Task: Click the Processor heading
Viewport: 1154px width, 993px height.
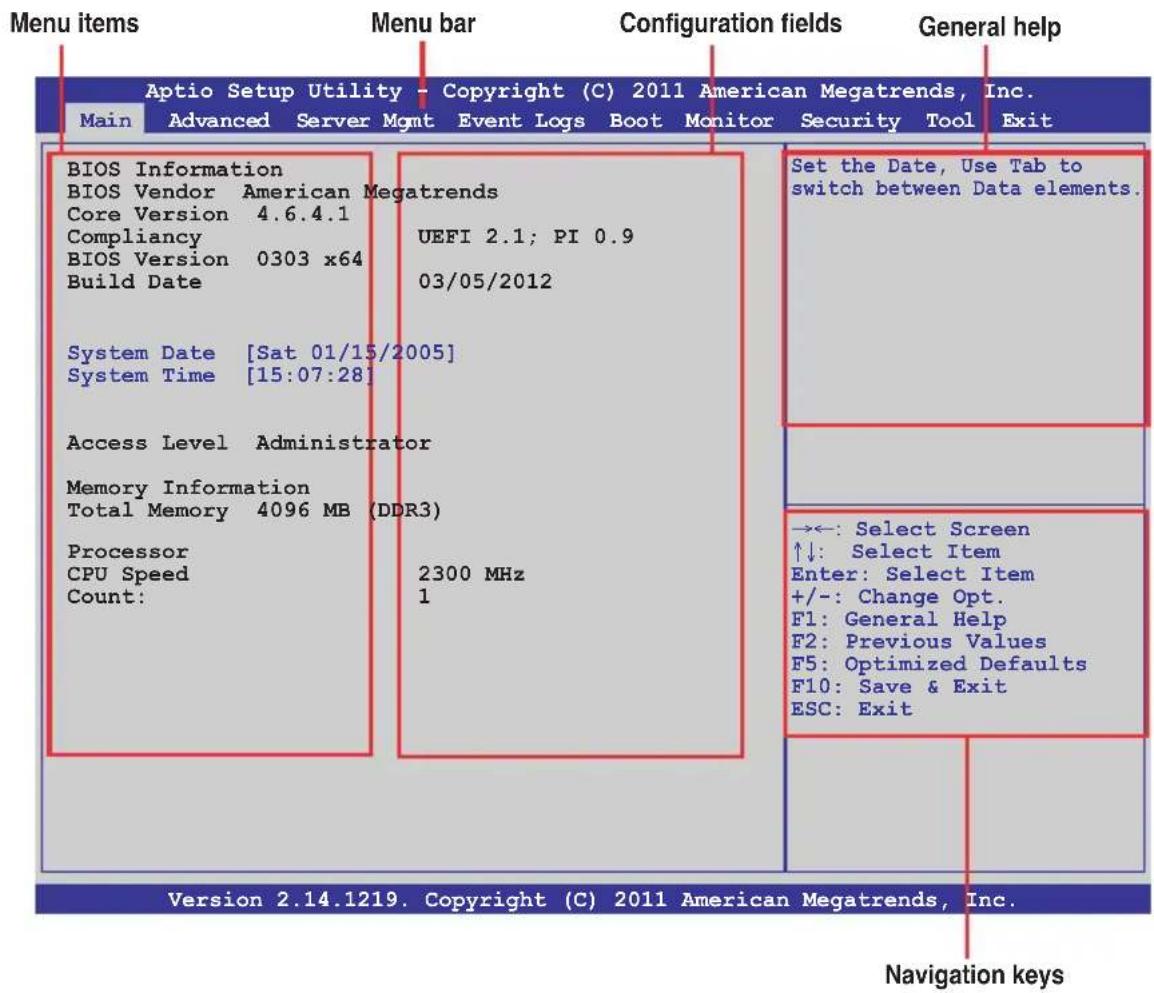Action: point(127,552)
